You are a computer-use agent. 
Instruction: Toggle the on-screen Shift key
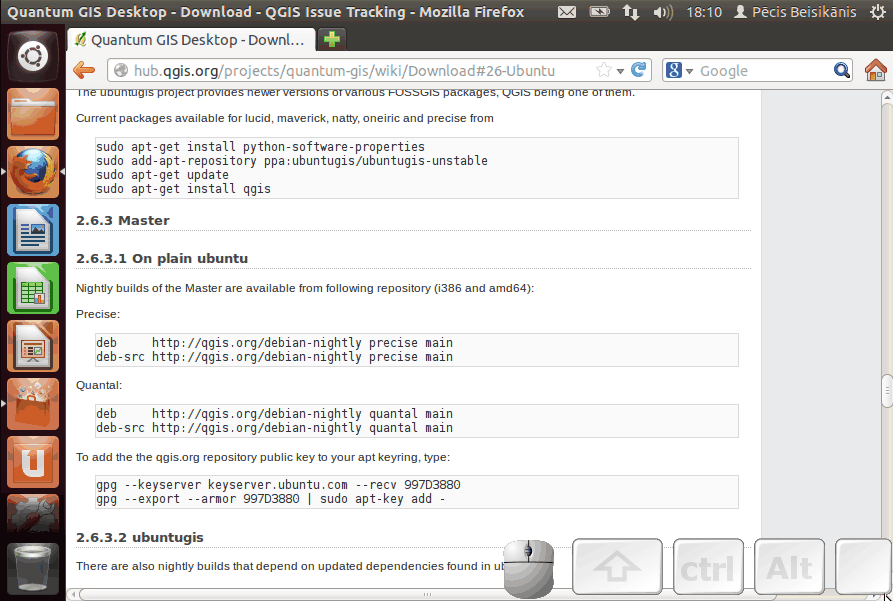pos(617,567)
